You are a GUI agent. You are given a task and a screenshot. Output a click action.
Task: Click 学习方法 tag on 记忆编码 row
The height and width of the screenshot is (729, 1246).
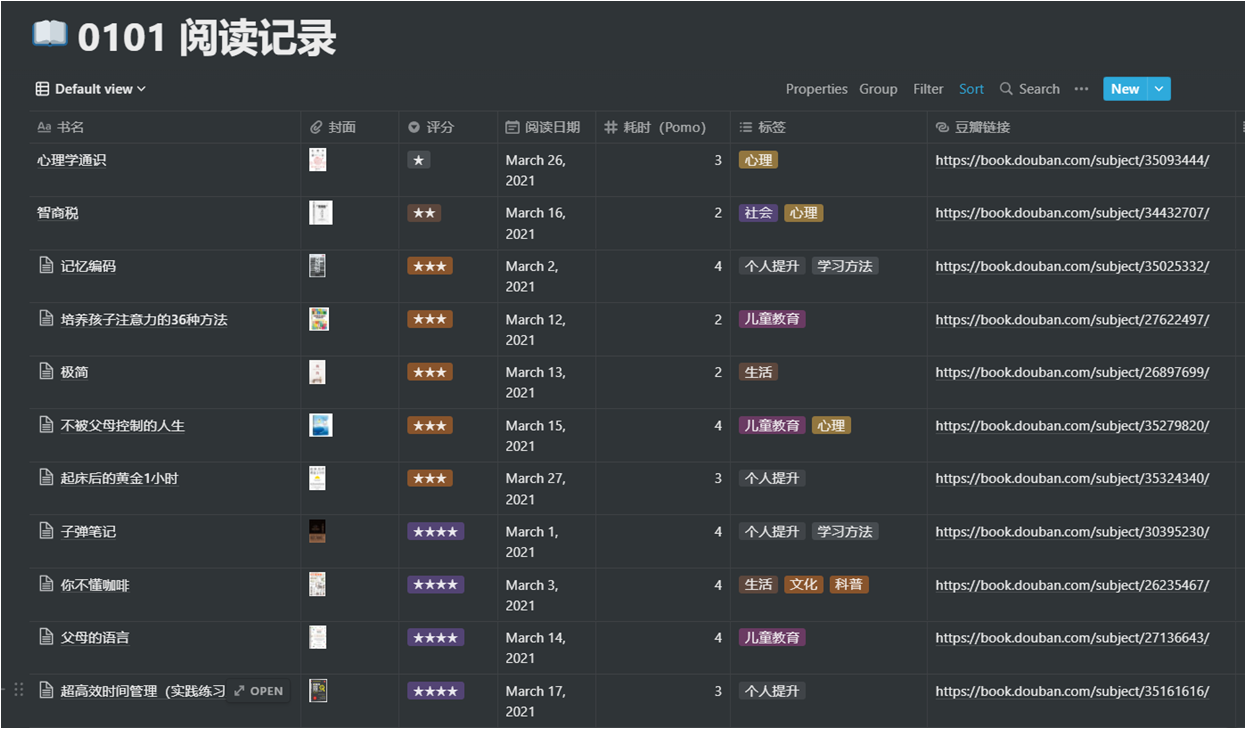pos(845,266)
